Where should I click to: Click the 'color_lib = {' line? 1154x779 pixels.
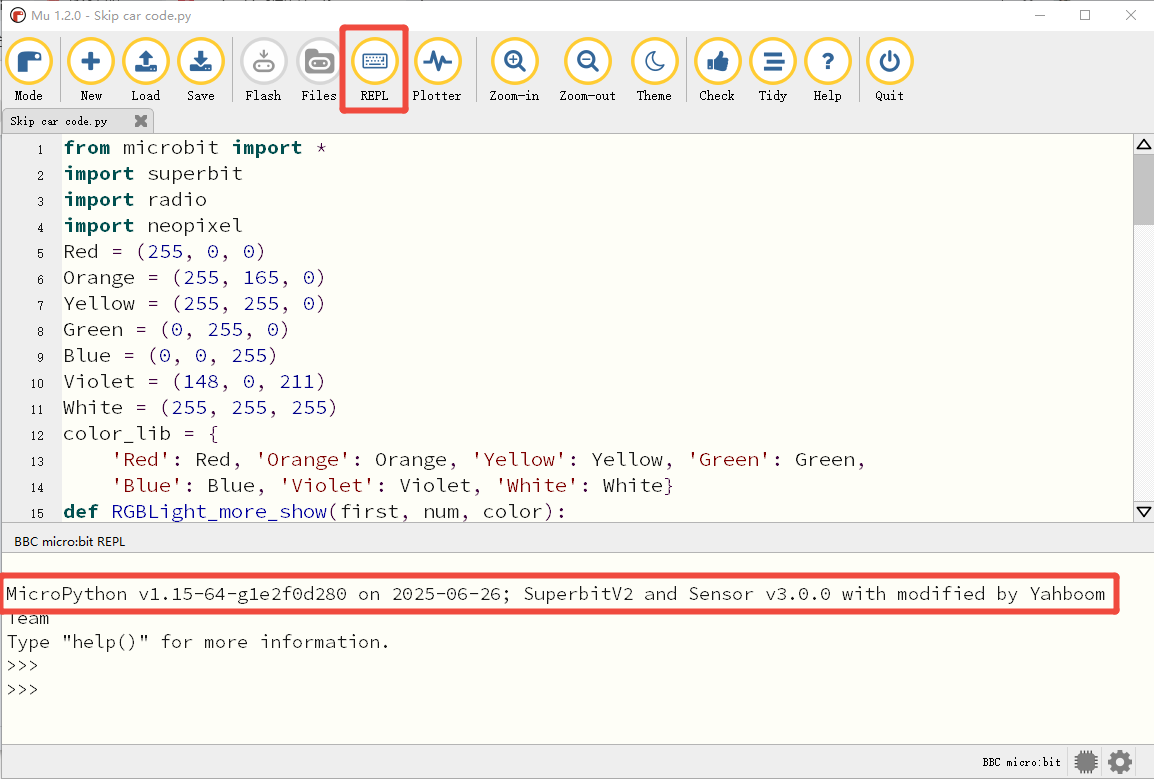point(141,434)
